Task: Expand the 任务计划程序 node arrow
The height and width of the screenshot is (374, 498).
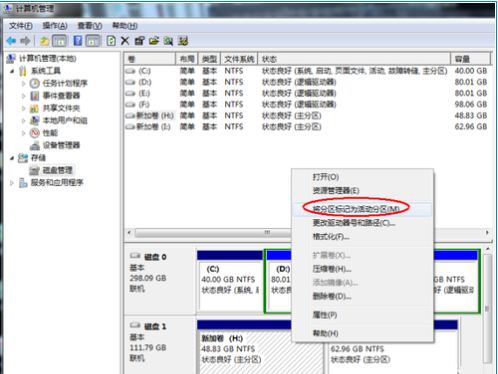Action: (23, 83)
